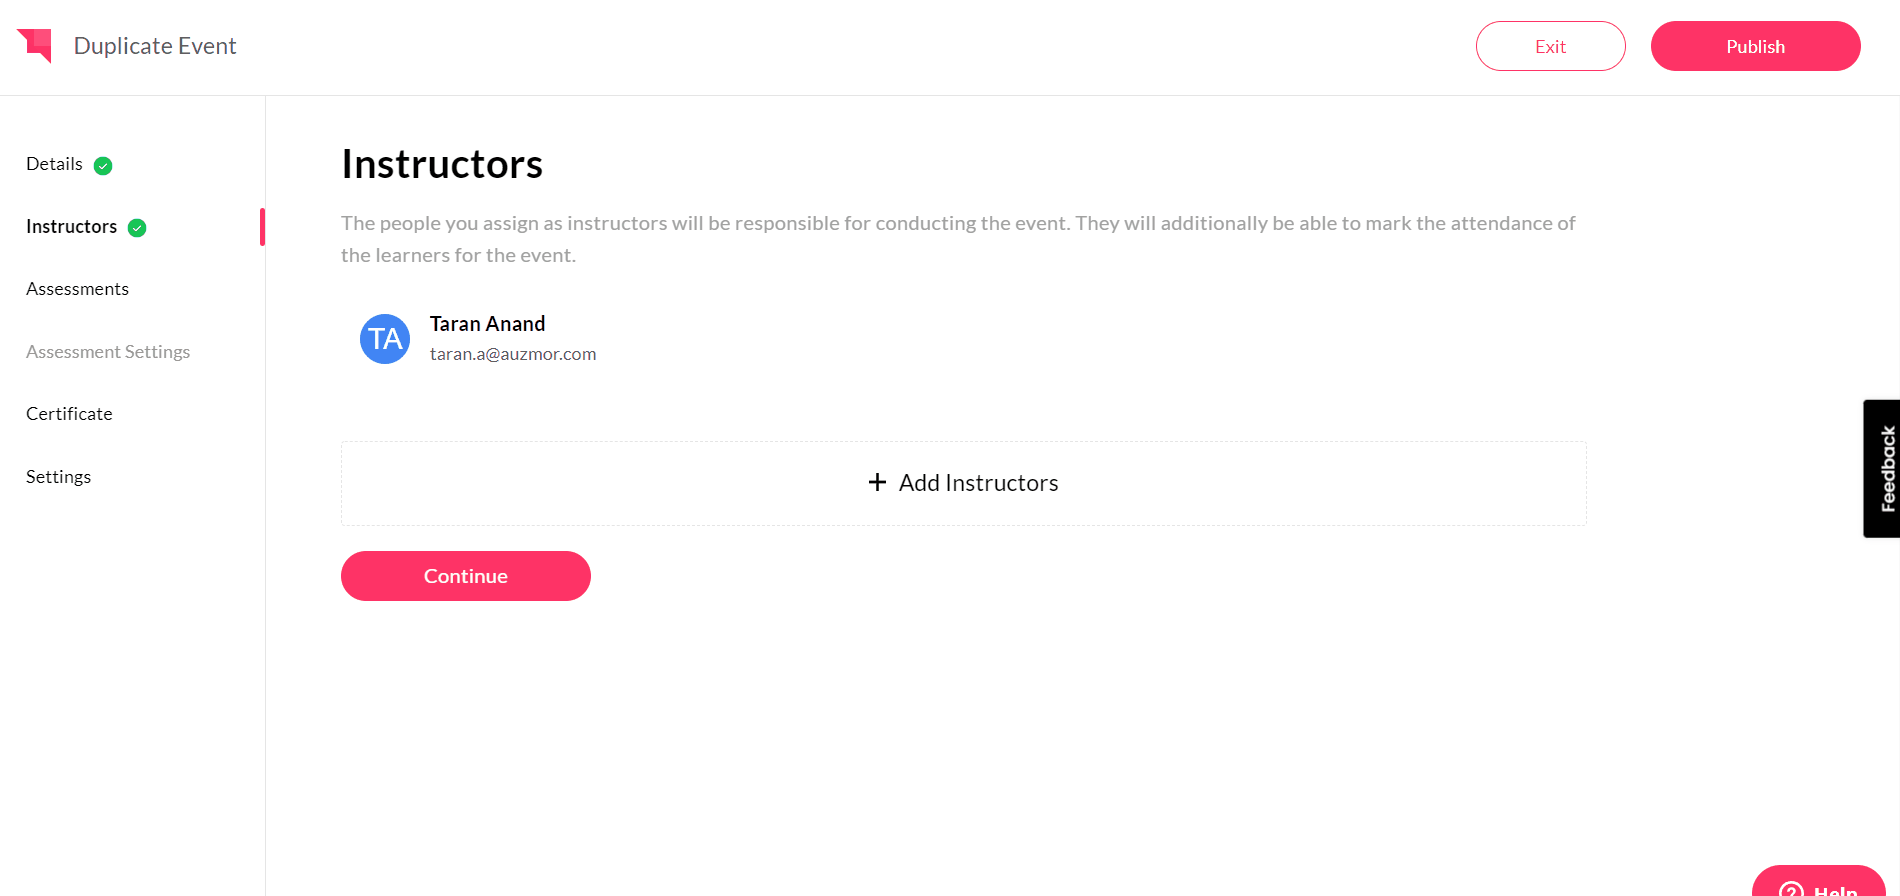Open the Certificate step

69,414
